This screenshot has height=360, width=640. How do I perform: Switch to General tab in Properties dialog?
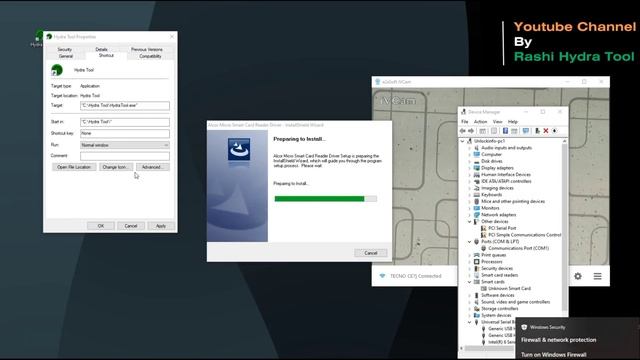[x=66, y=56]
